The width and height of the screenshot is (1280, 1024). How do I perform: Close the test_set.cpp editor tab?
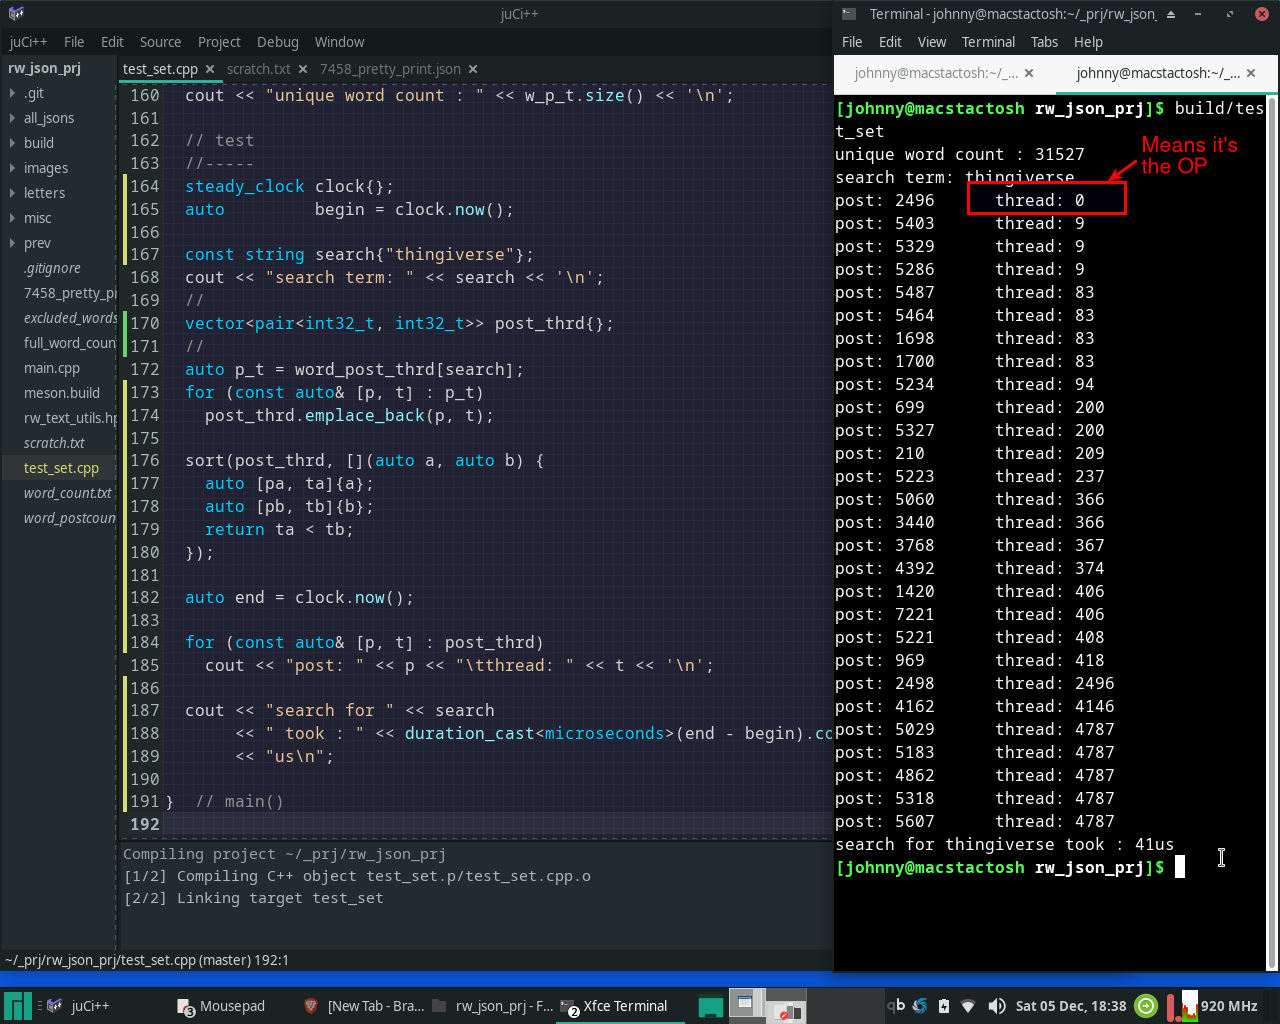pyautogui.click(x=210, y=69)
